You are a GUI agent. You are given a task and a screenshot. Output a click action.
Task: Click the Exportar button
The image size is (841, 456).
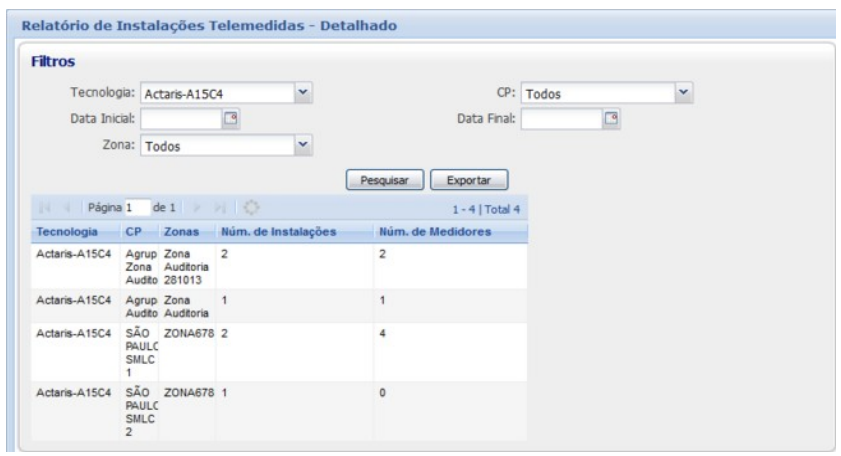point(469,181)
